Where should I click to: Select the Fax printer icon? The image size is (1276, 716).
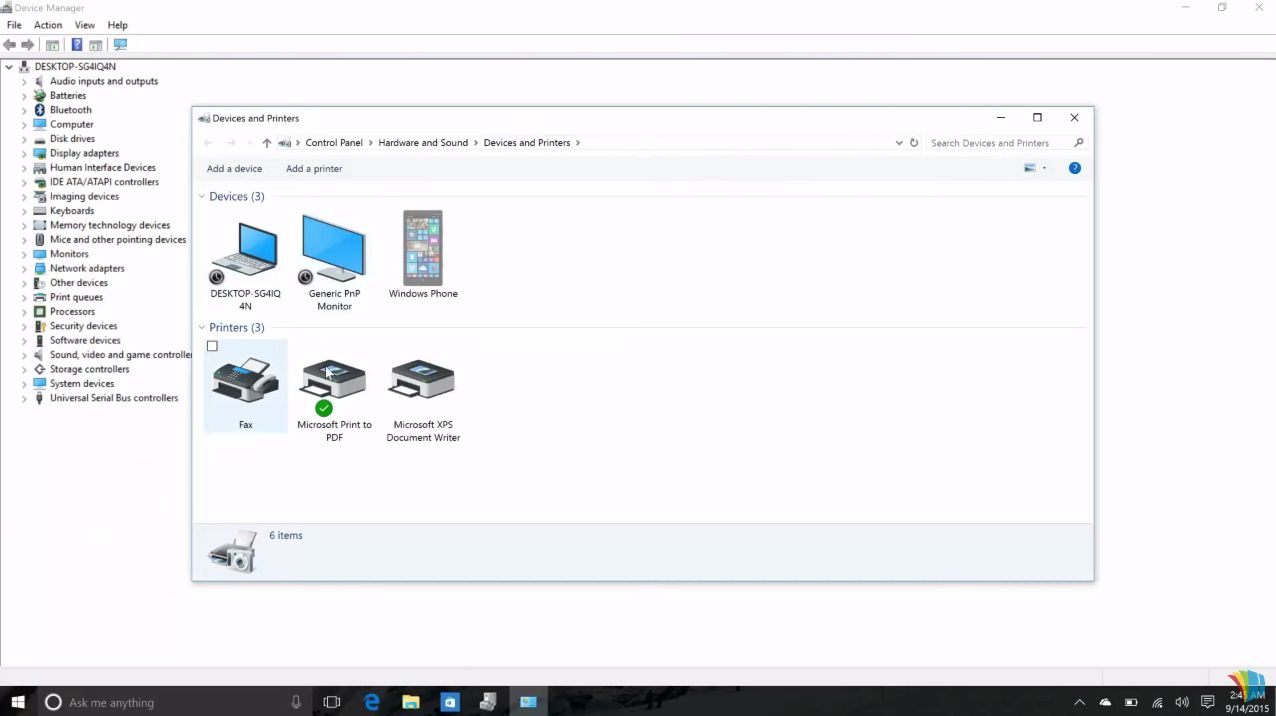(x=245, y=380)
